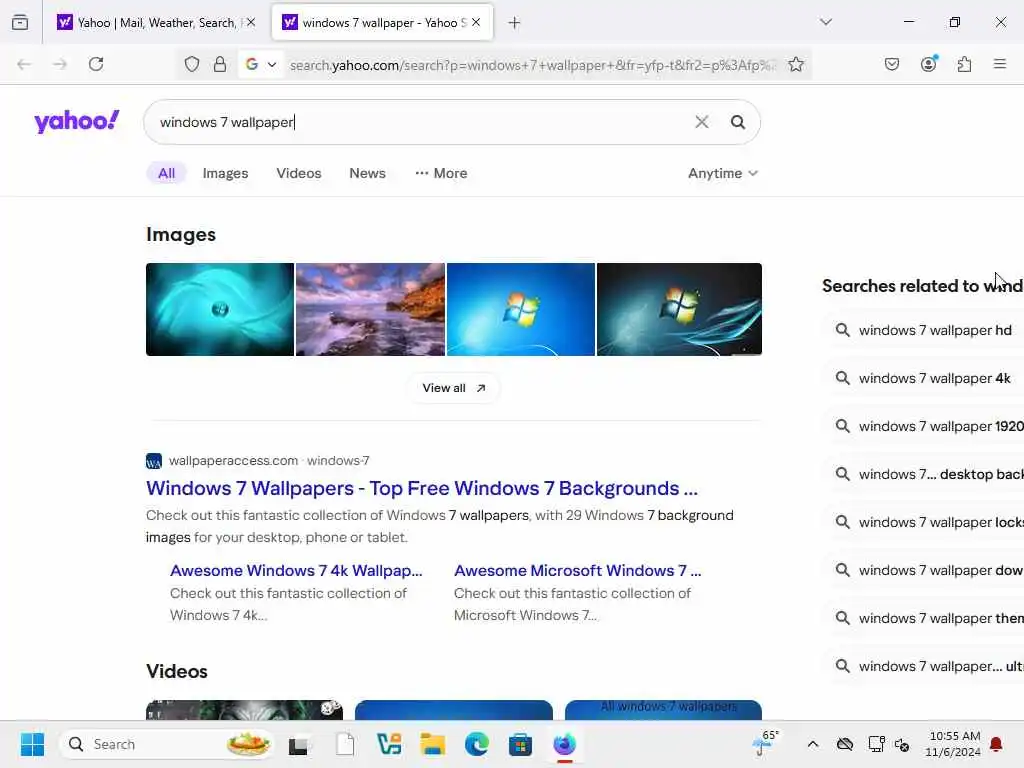This screenshot has height=768, width=1024.
Task: Click the notification bell in the system tray
Action: click(996, 744)
